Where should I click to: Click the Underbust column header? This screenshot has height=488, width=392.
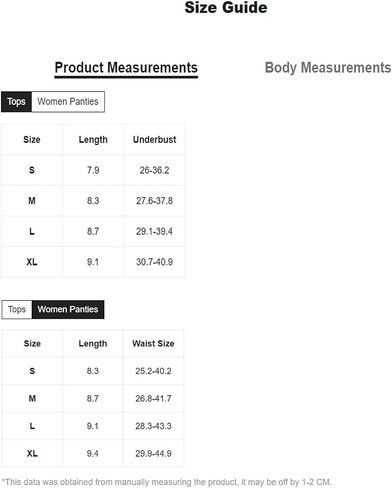click(154, 140)
